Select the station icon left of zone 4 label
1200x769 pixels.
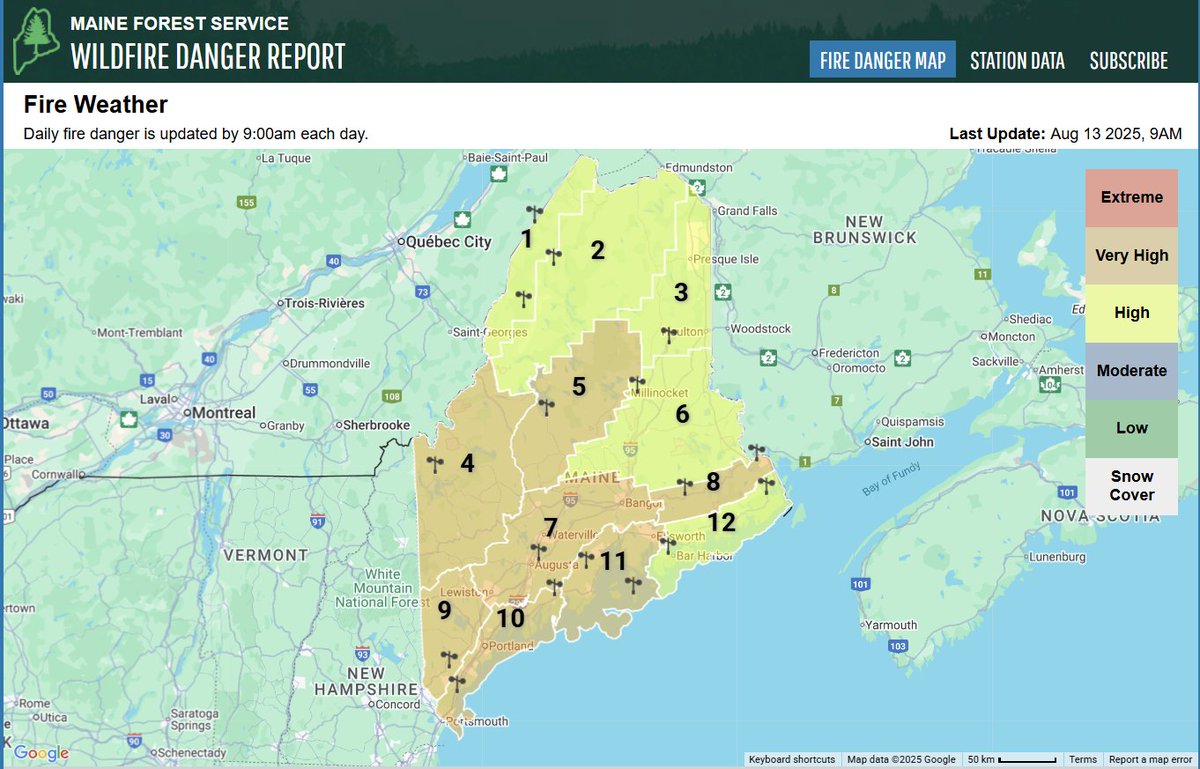click(435, 463)
